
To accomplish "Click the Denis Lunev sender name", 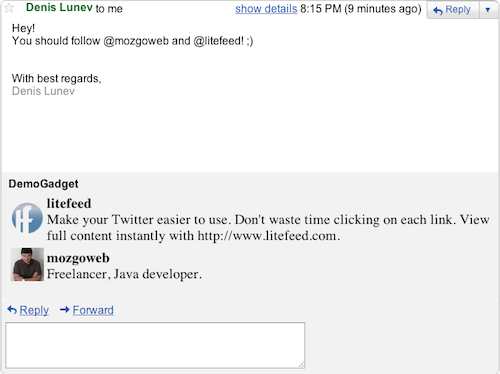I will tap(59, 7).
